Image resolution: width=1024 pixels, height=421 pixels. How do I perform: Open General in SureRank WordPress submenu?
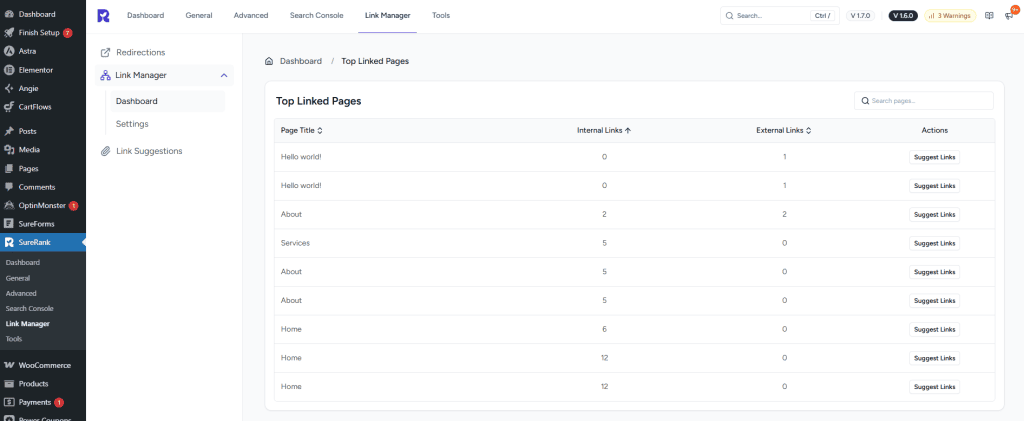tap(18, 278)
